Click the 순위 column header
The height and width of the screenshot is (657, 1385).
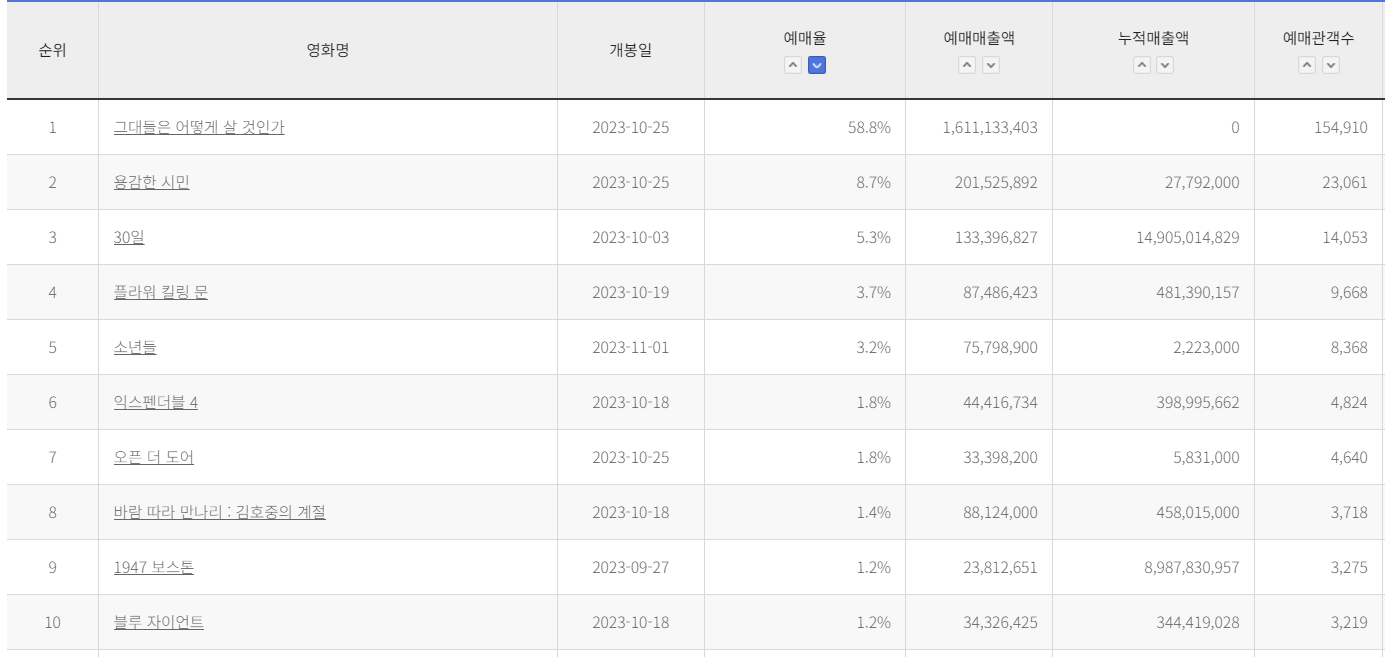[52, 50]
